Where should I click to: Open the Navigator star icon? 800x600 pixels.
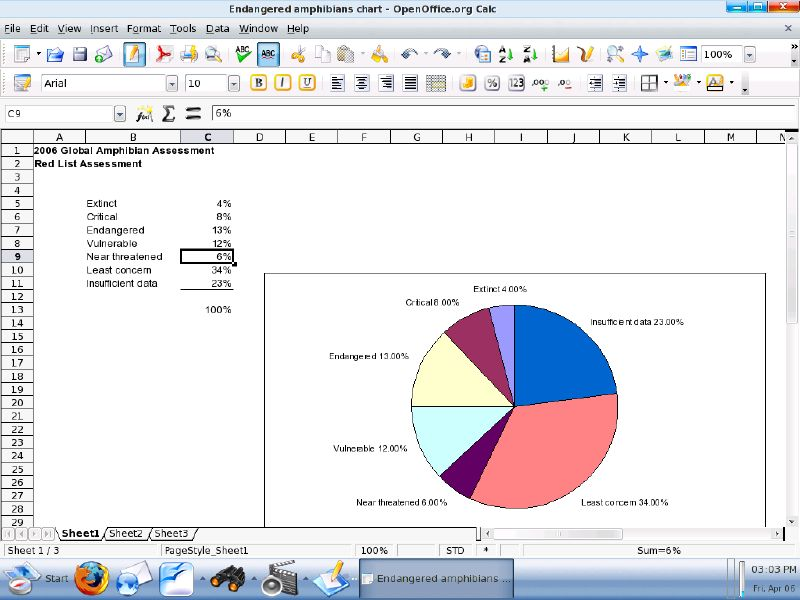click(639, 54)
